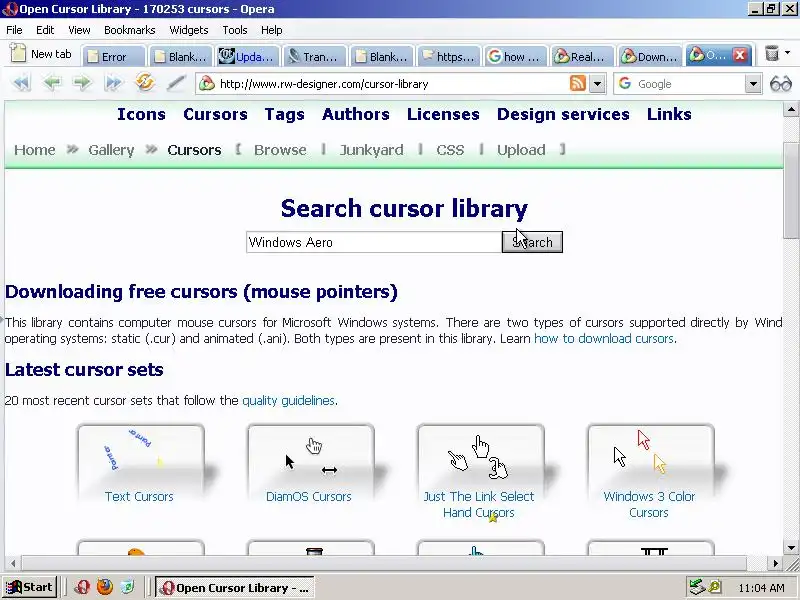Click the site icon in the address bar
The width and height of the screenshot is (800, 600).
[x=207, y=84]
